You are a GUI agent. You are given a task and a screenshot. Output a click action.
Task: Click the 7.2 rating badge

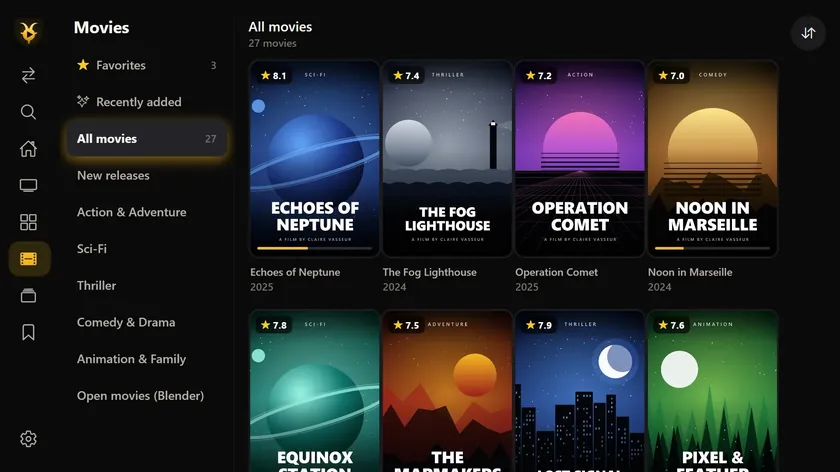pyautogui.click(x=539, y=76)
